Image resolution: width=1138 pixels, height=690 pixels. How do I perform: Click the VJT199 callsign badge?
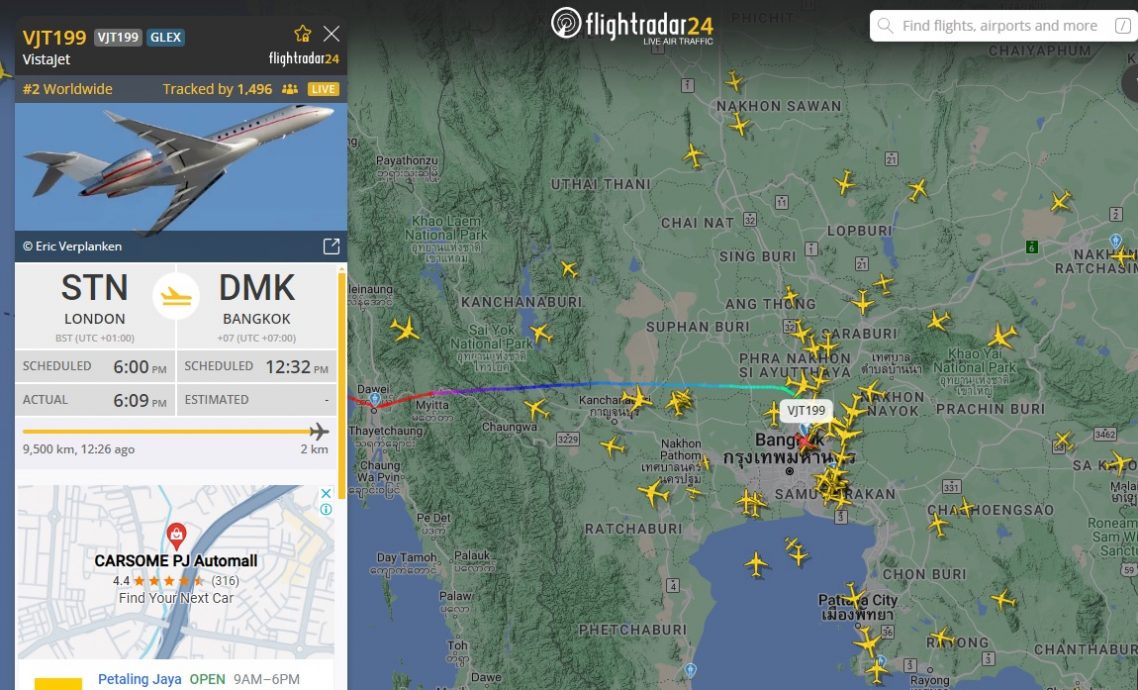coord(118,37)
